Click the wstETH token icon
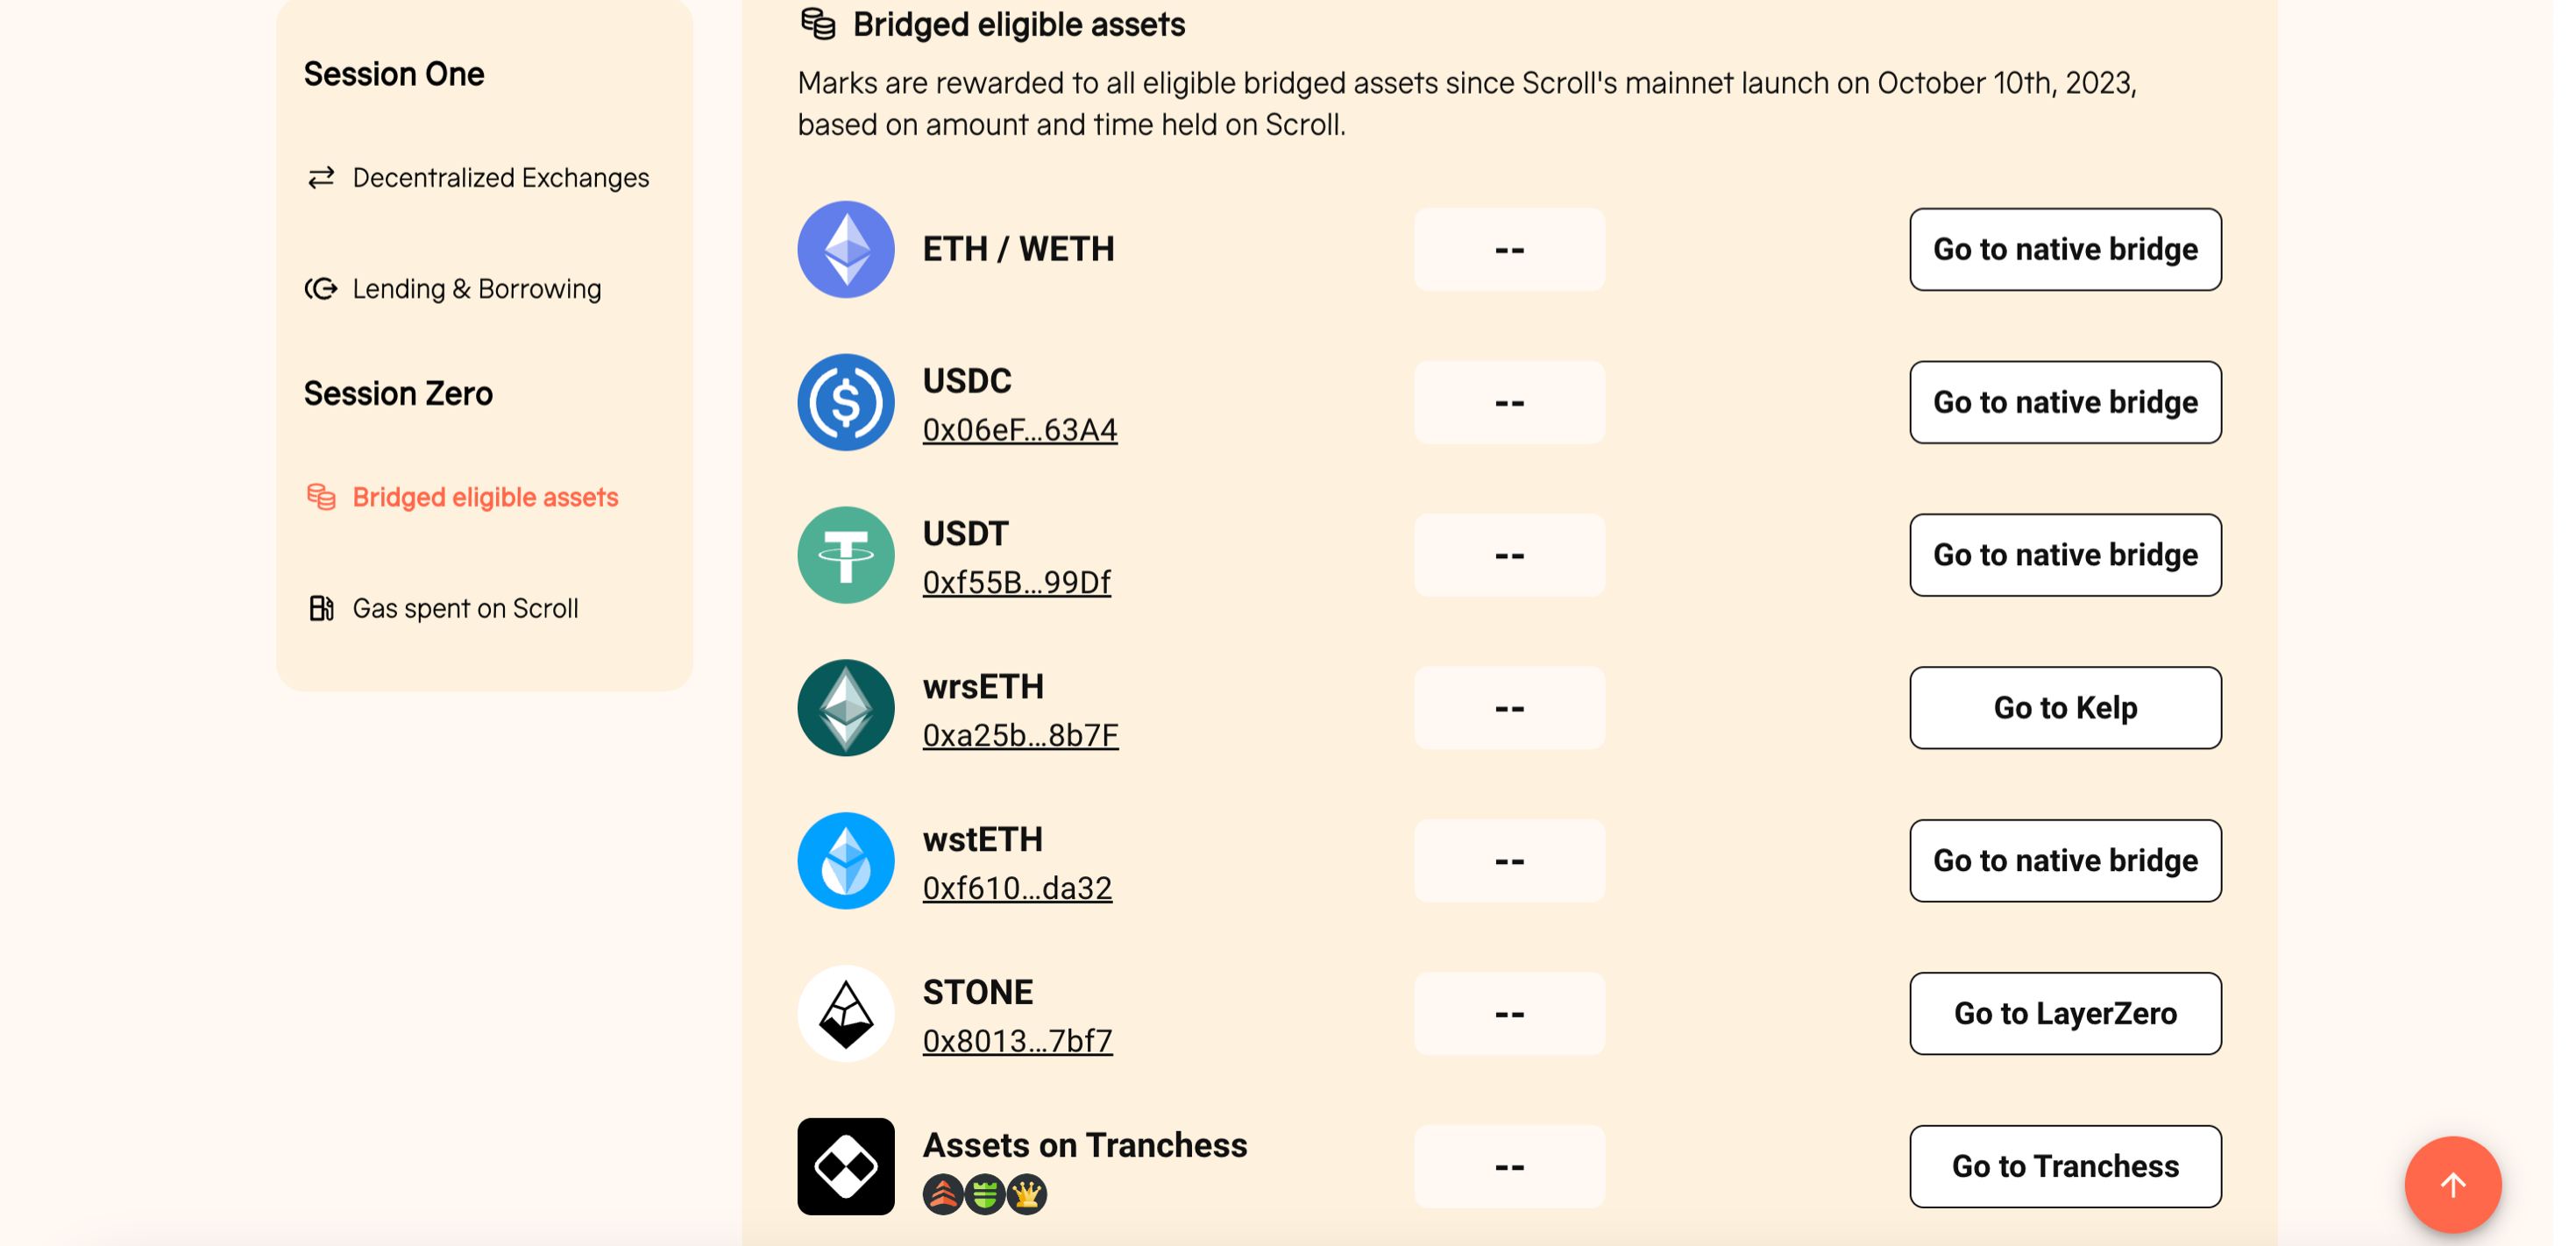Viewport: 2576px width, 1246px height. point(846,861)
